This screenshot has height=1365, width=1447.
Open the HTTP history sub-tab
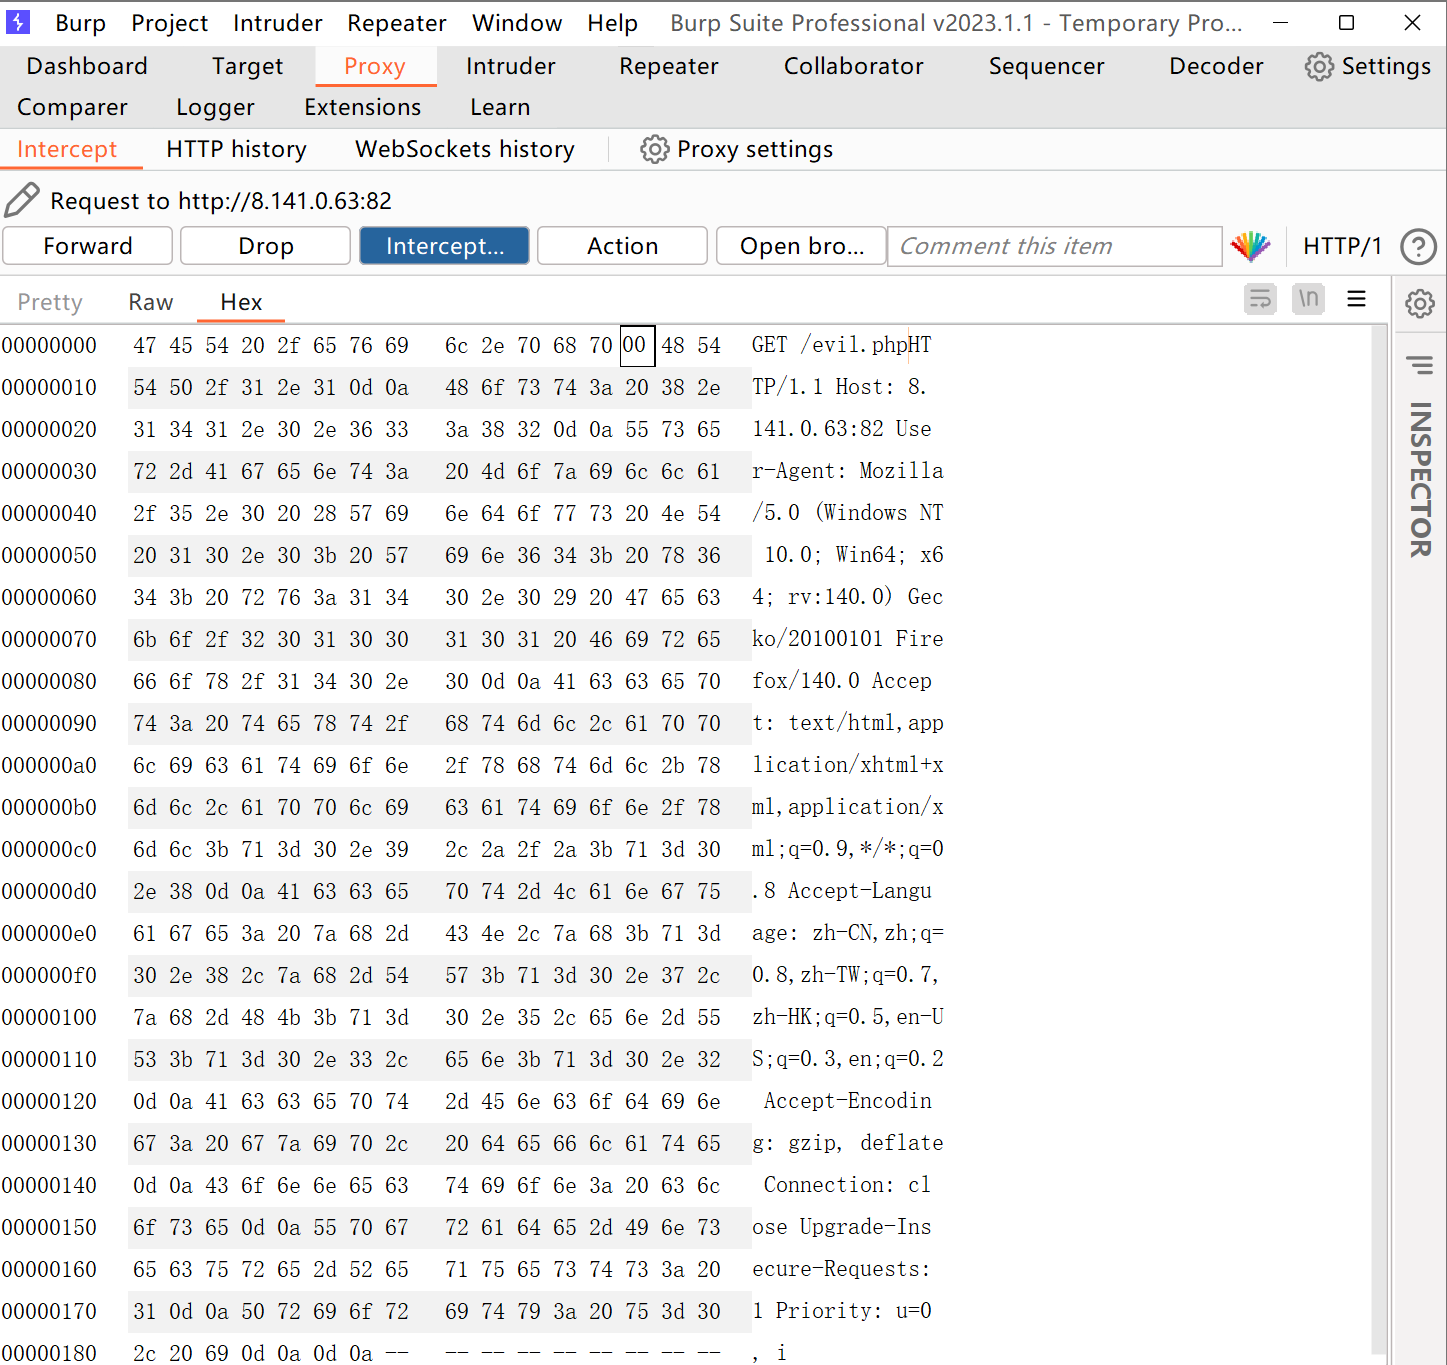(236, 149)
